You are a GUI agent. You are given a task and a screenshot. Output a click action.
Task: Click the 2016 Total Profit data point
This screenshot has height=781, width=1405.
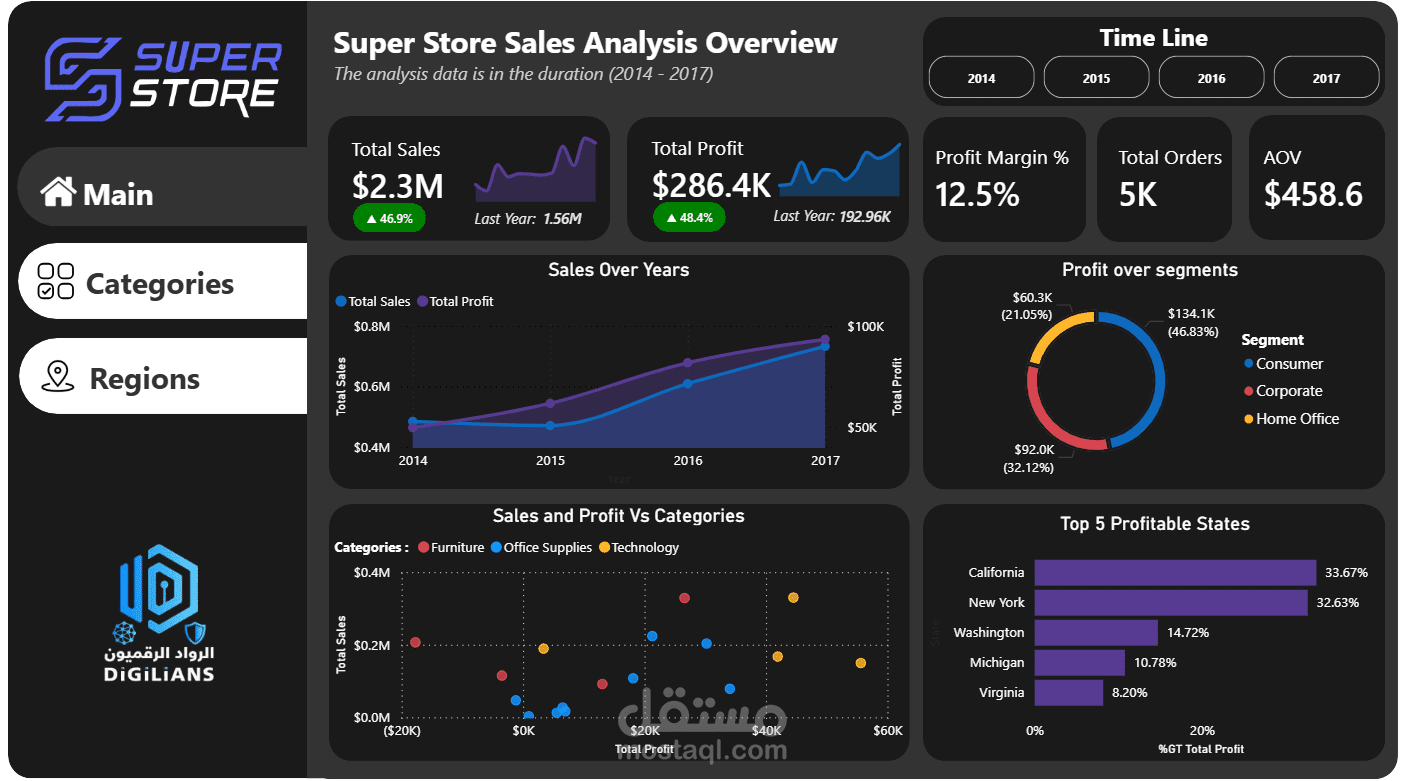click(687, 363)
